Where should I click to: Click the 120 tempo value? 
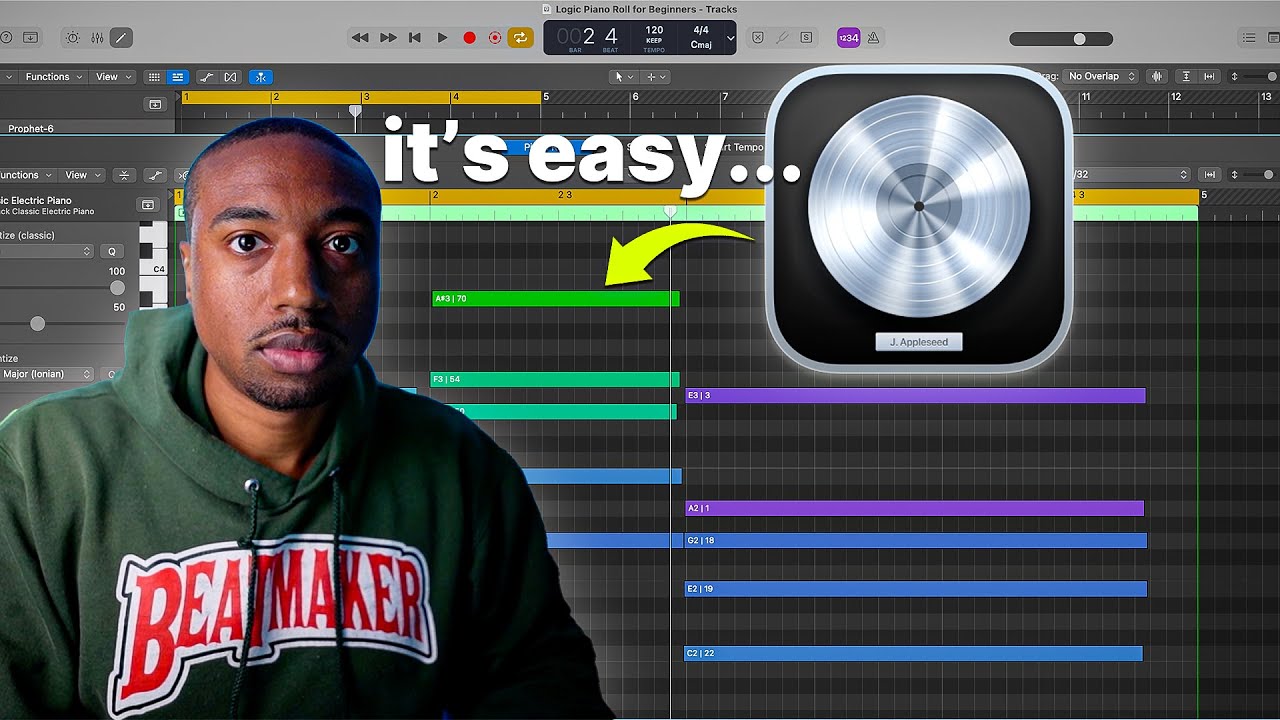pos(654,30)
